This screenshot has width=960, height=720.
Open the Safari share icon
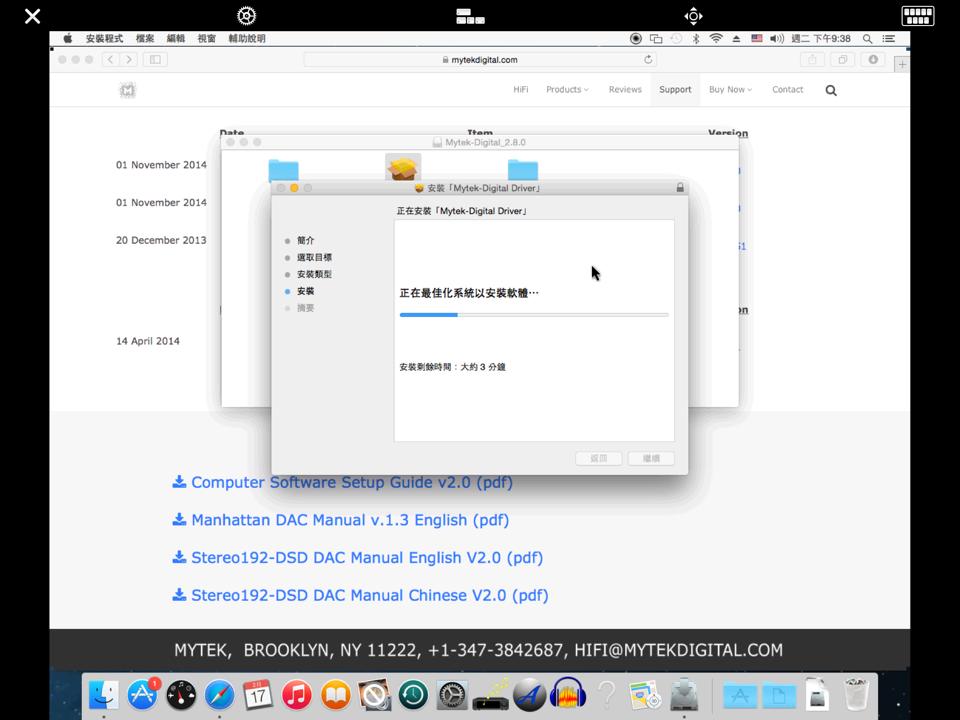point(812,59)
